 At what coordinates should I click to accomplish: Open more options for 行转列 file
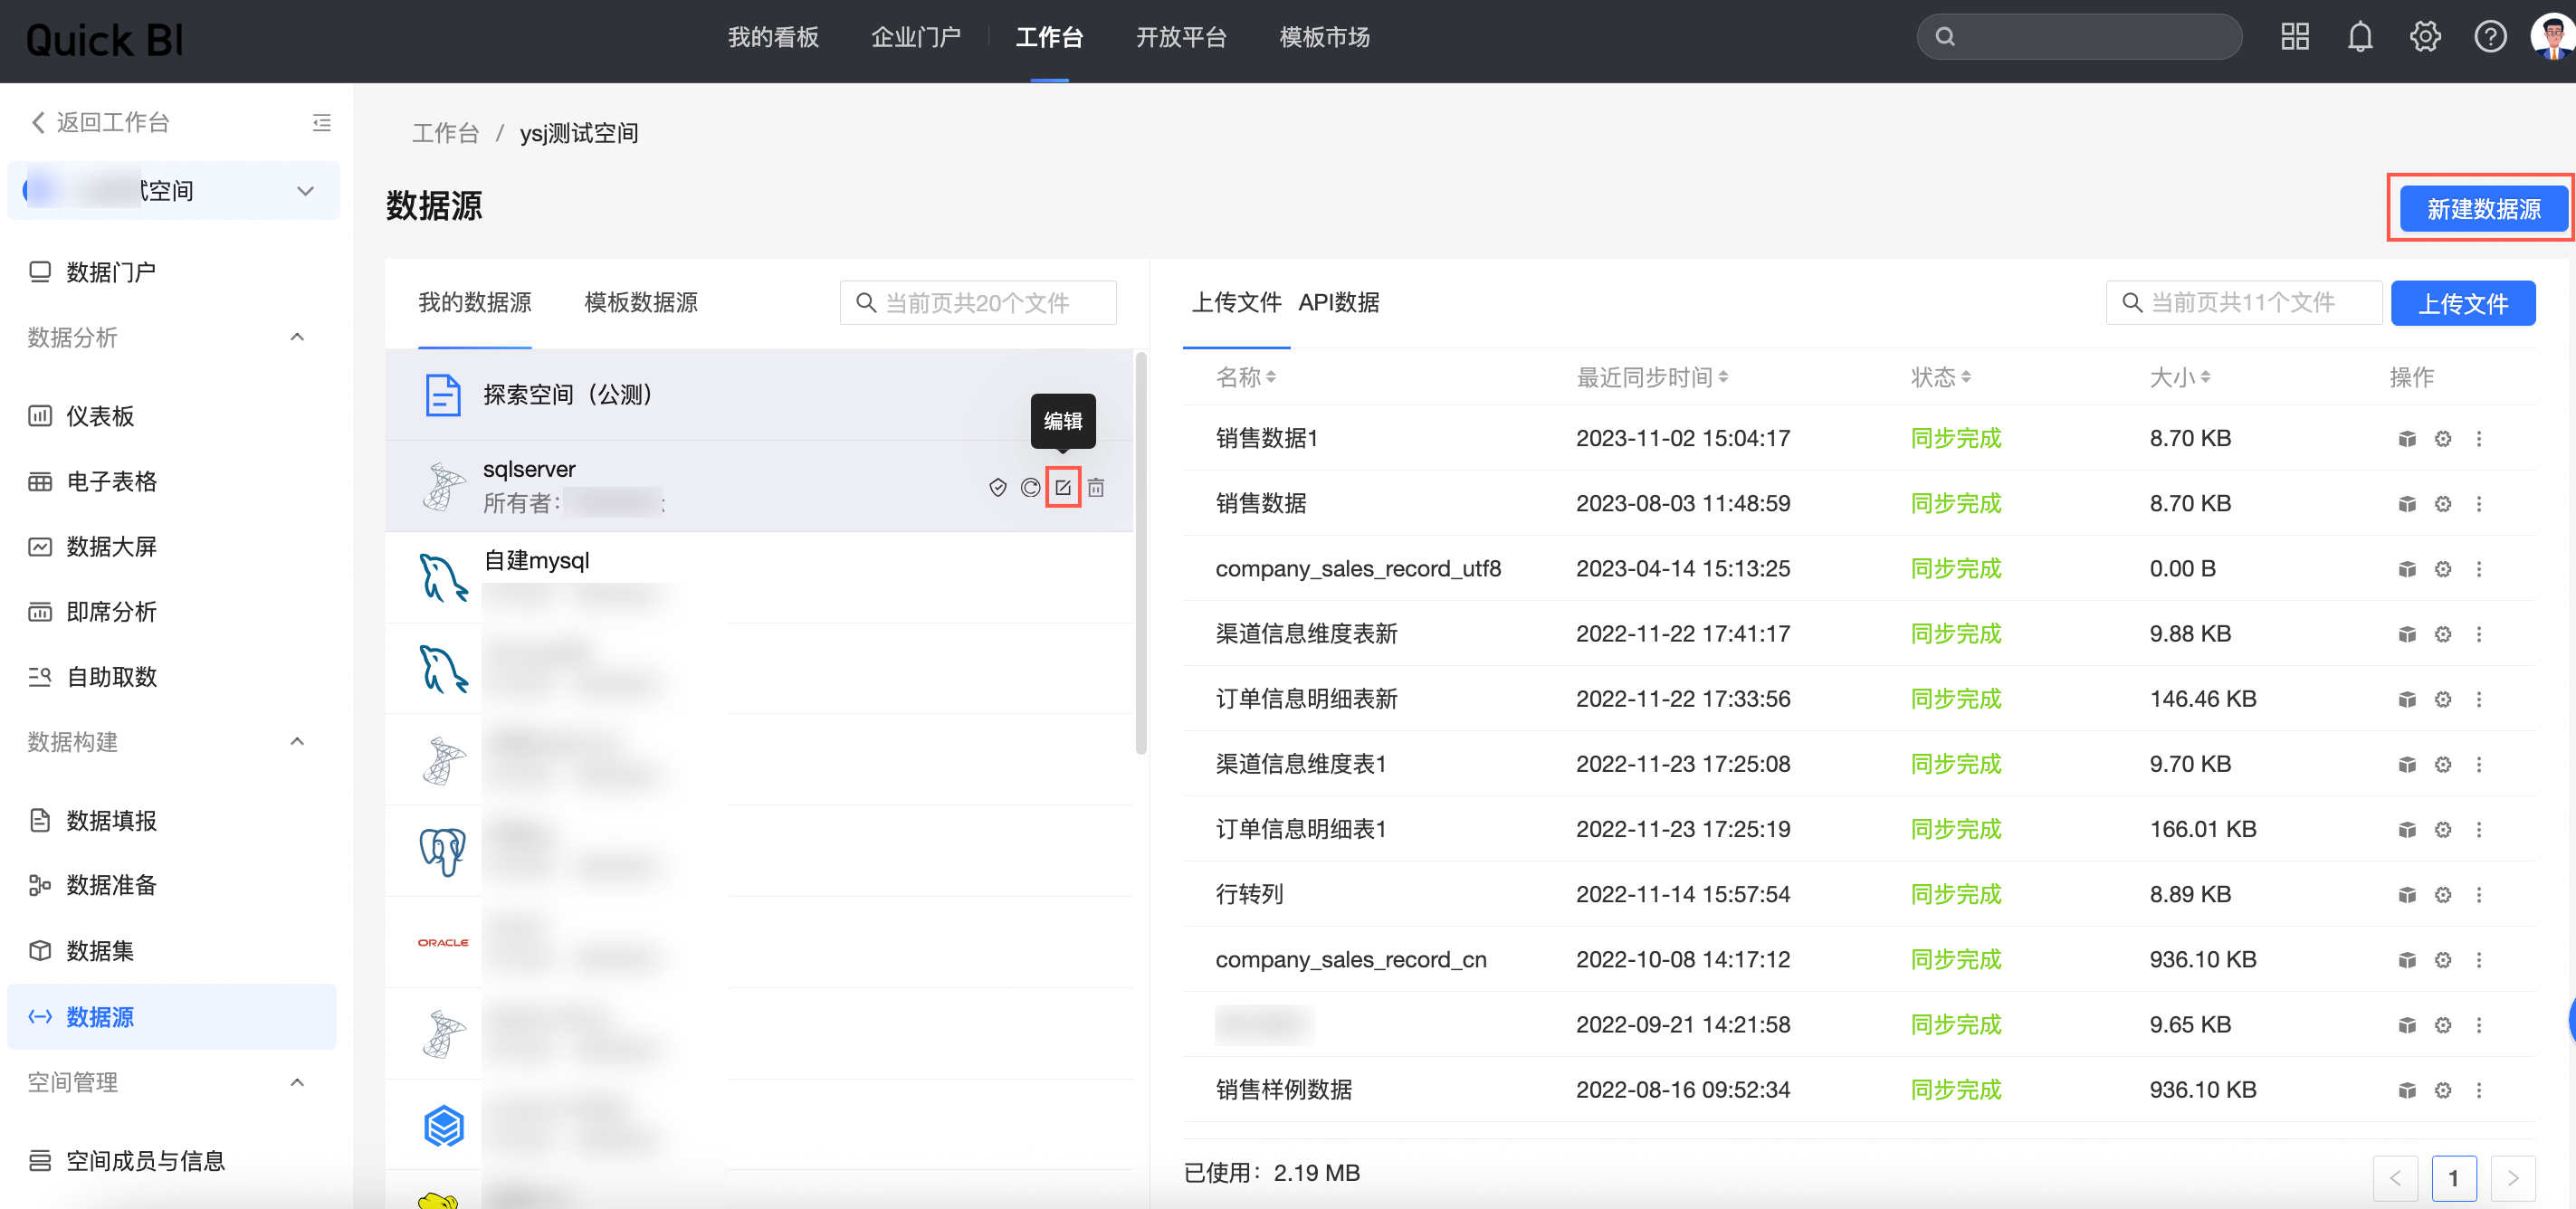(2478, 894)
